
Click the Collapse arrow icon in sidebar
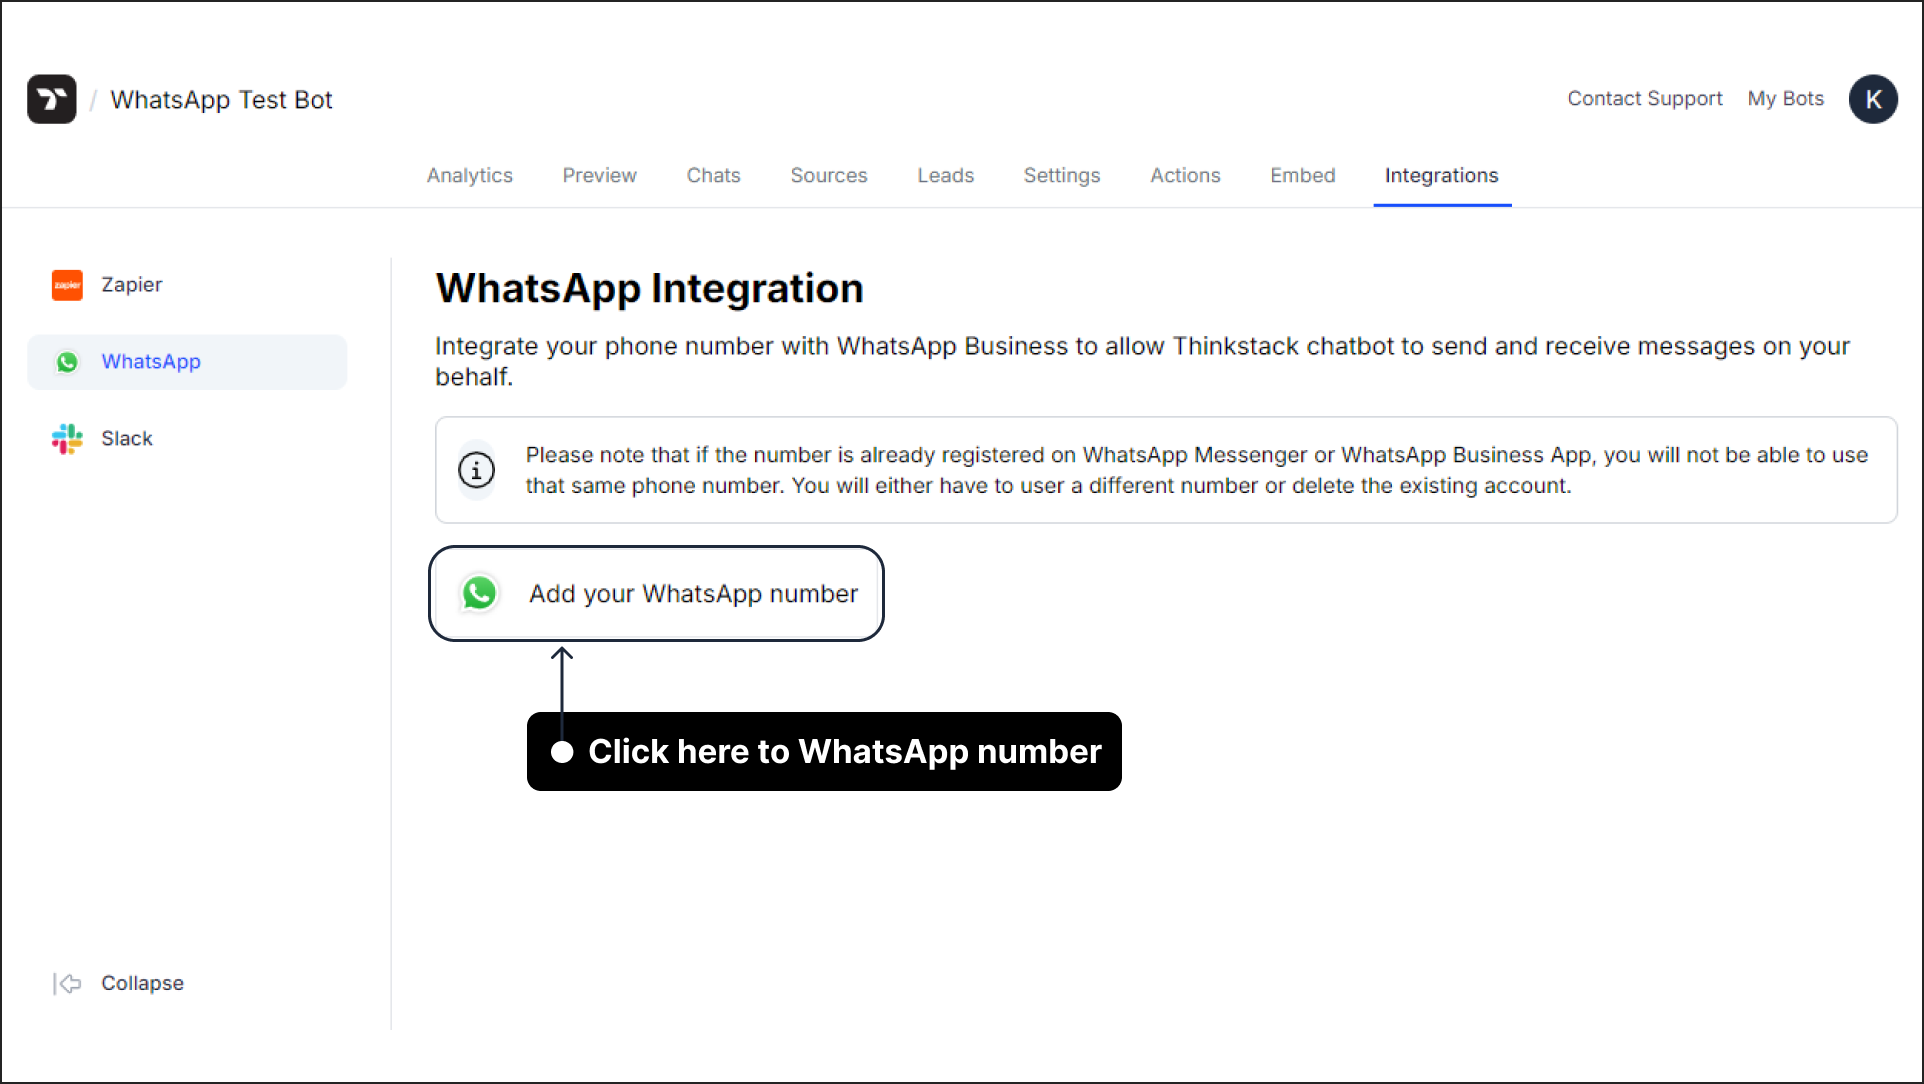pyautogui.click(x=69, y=984)
